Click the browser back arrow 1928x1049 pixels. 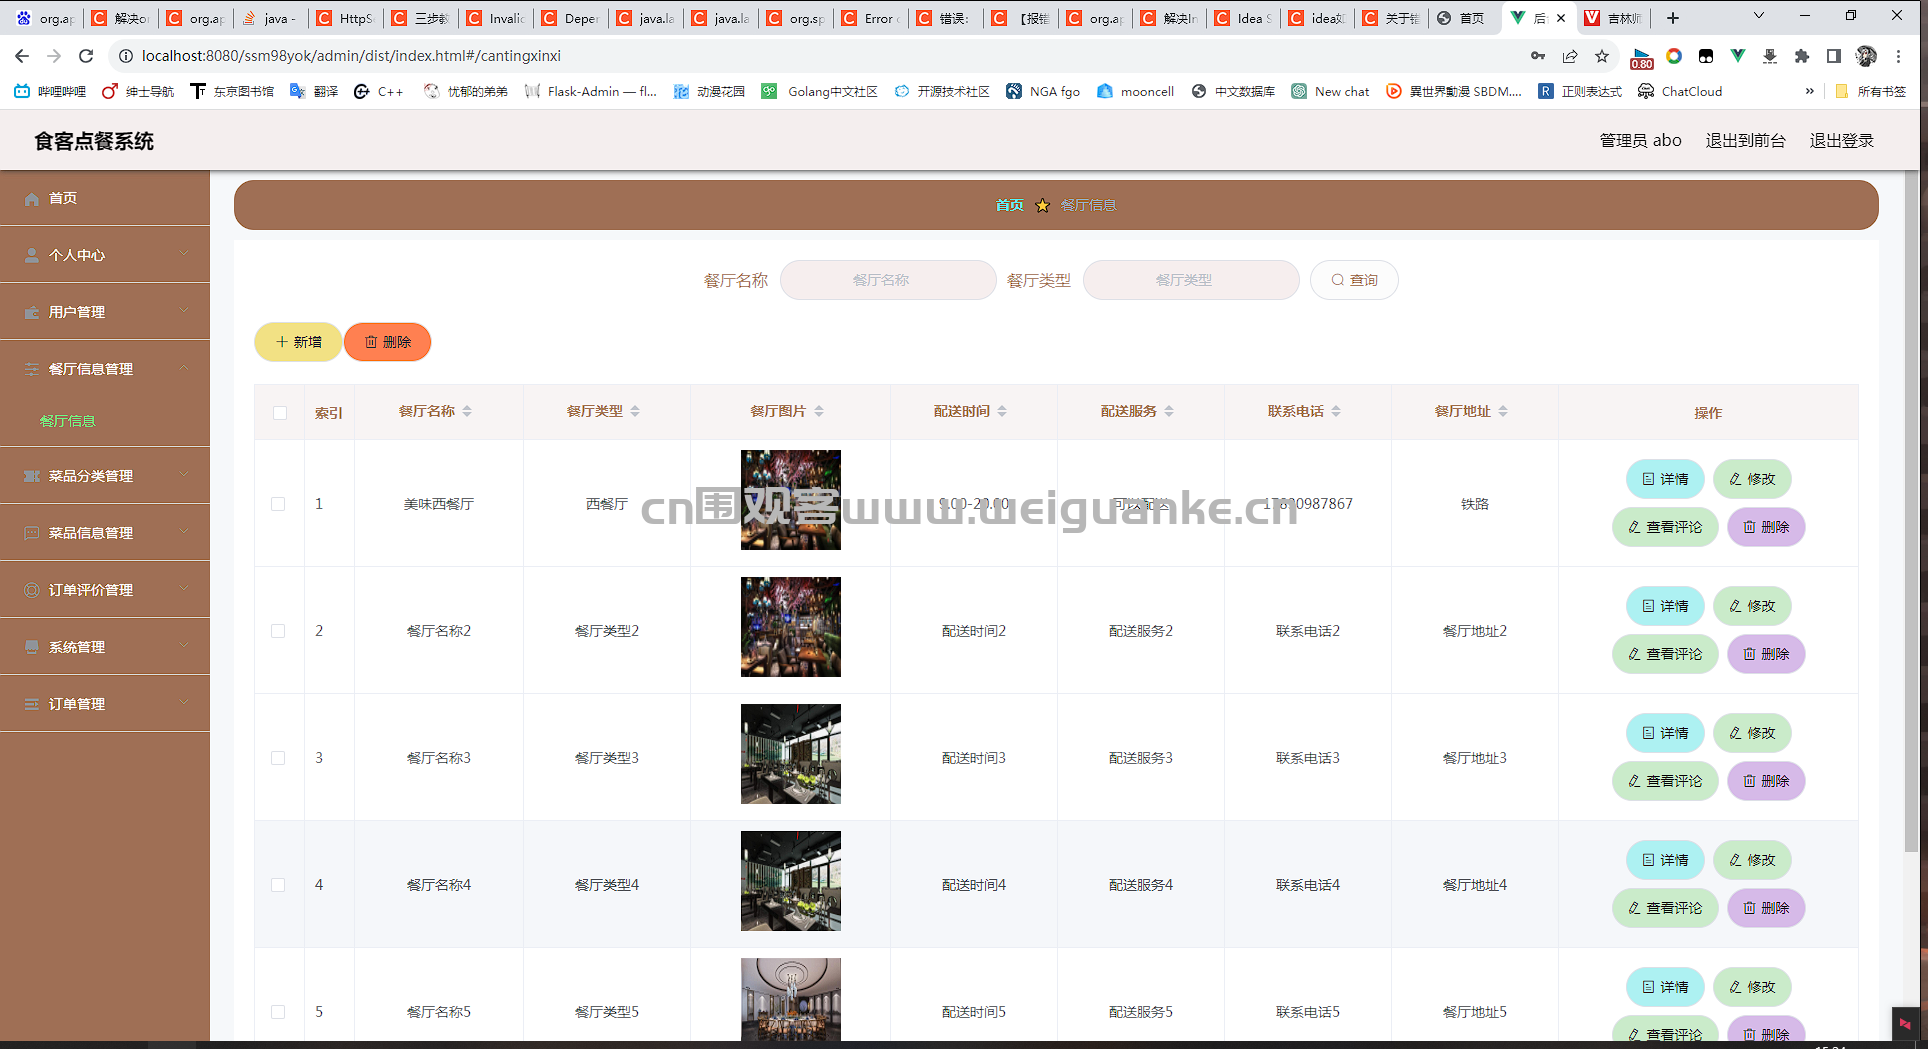(x=22, y=56)
